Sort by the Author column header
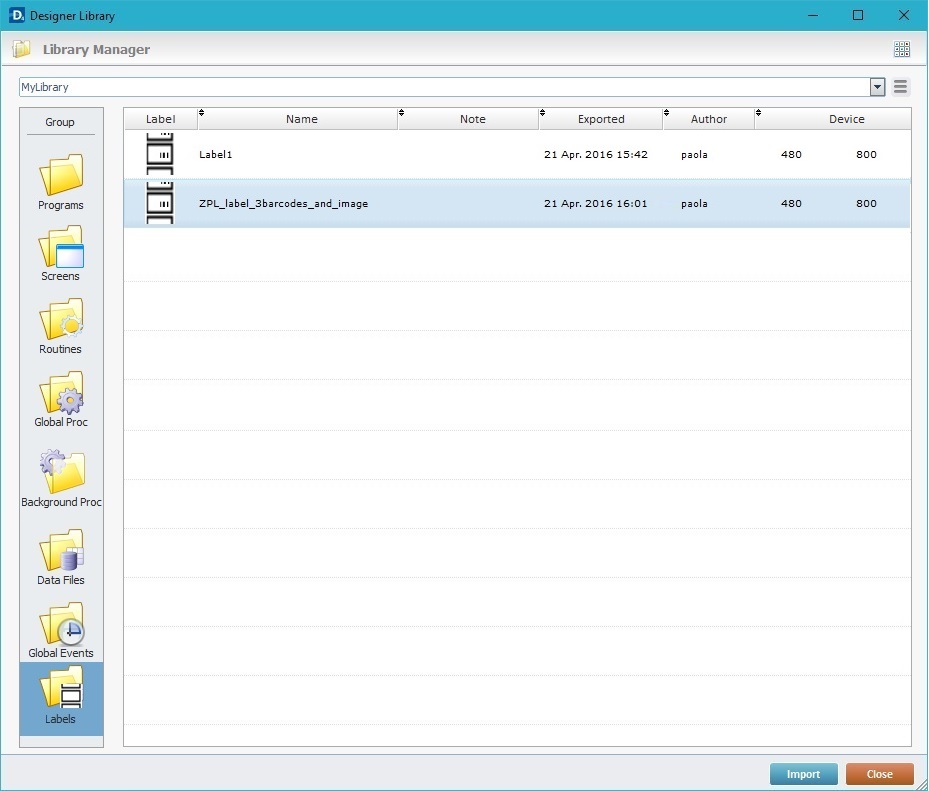The width and height of the screenshot is (929, 791). pos(709,119)
